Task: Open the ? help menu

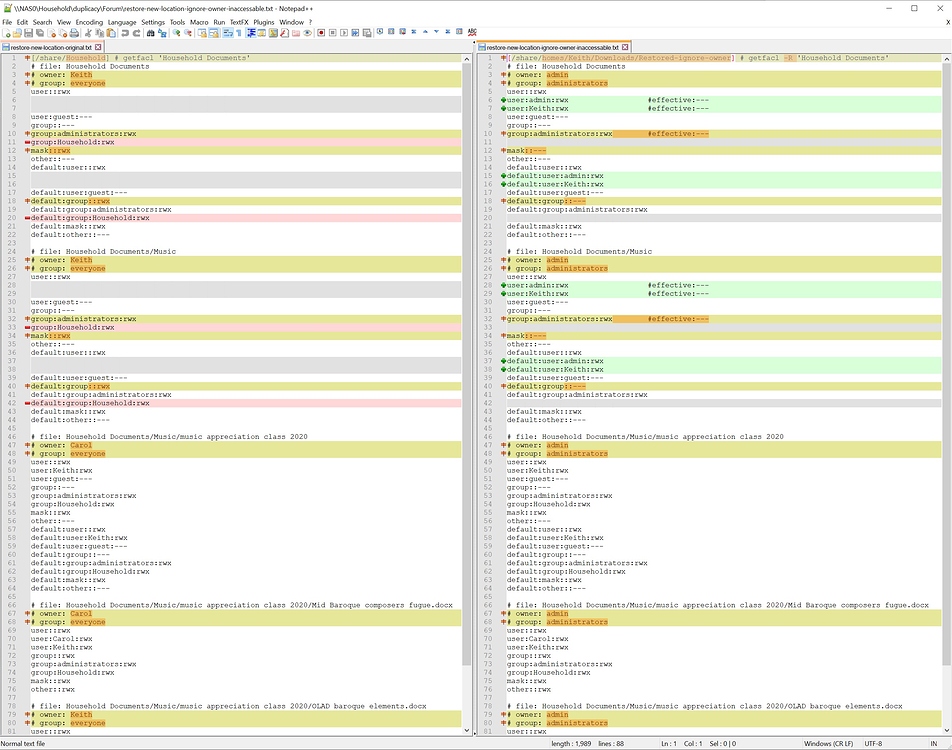Action: coord(310,22)
